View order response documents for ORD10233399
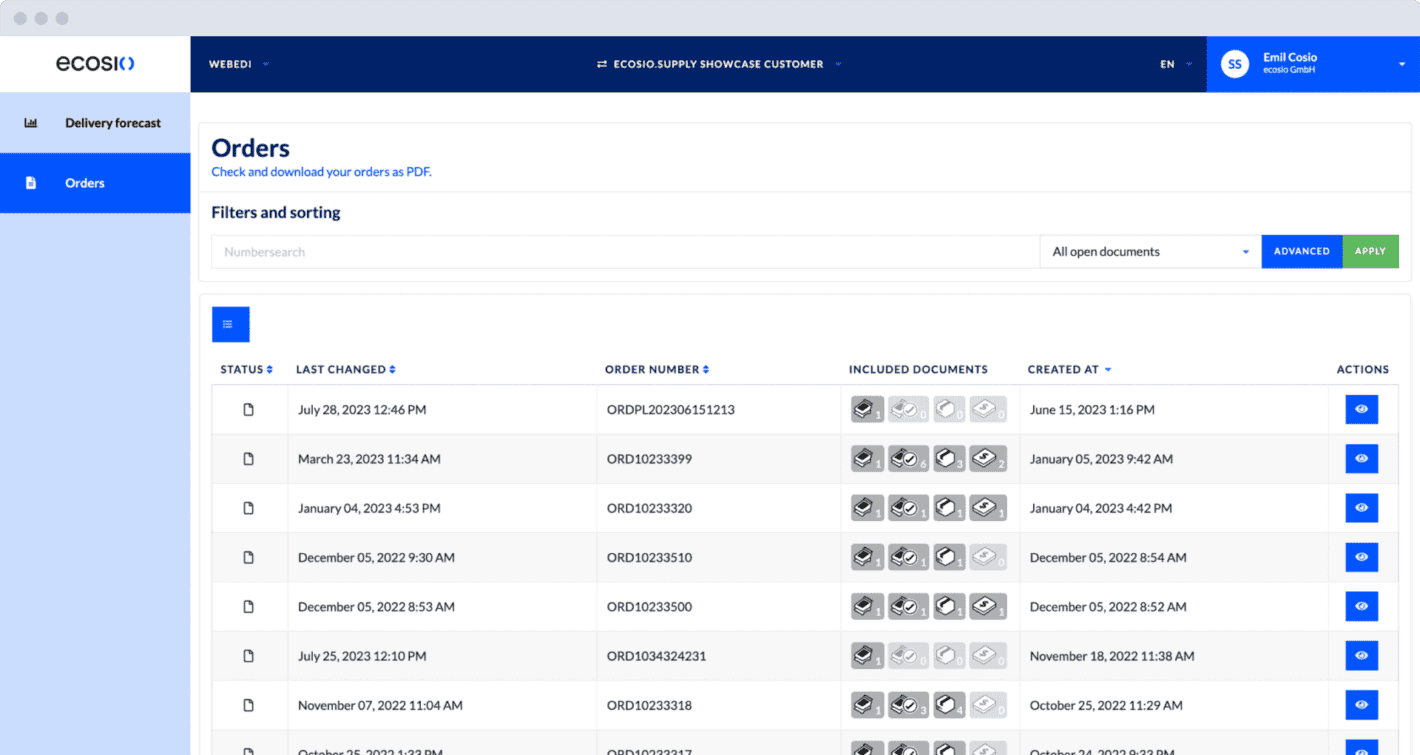The image size is (1420, 755). click(907, 458)
